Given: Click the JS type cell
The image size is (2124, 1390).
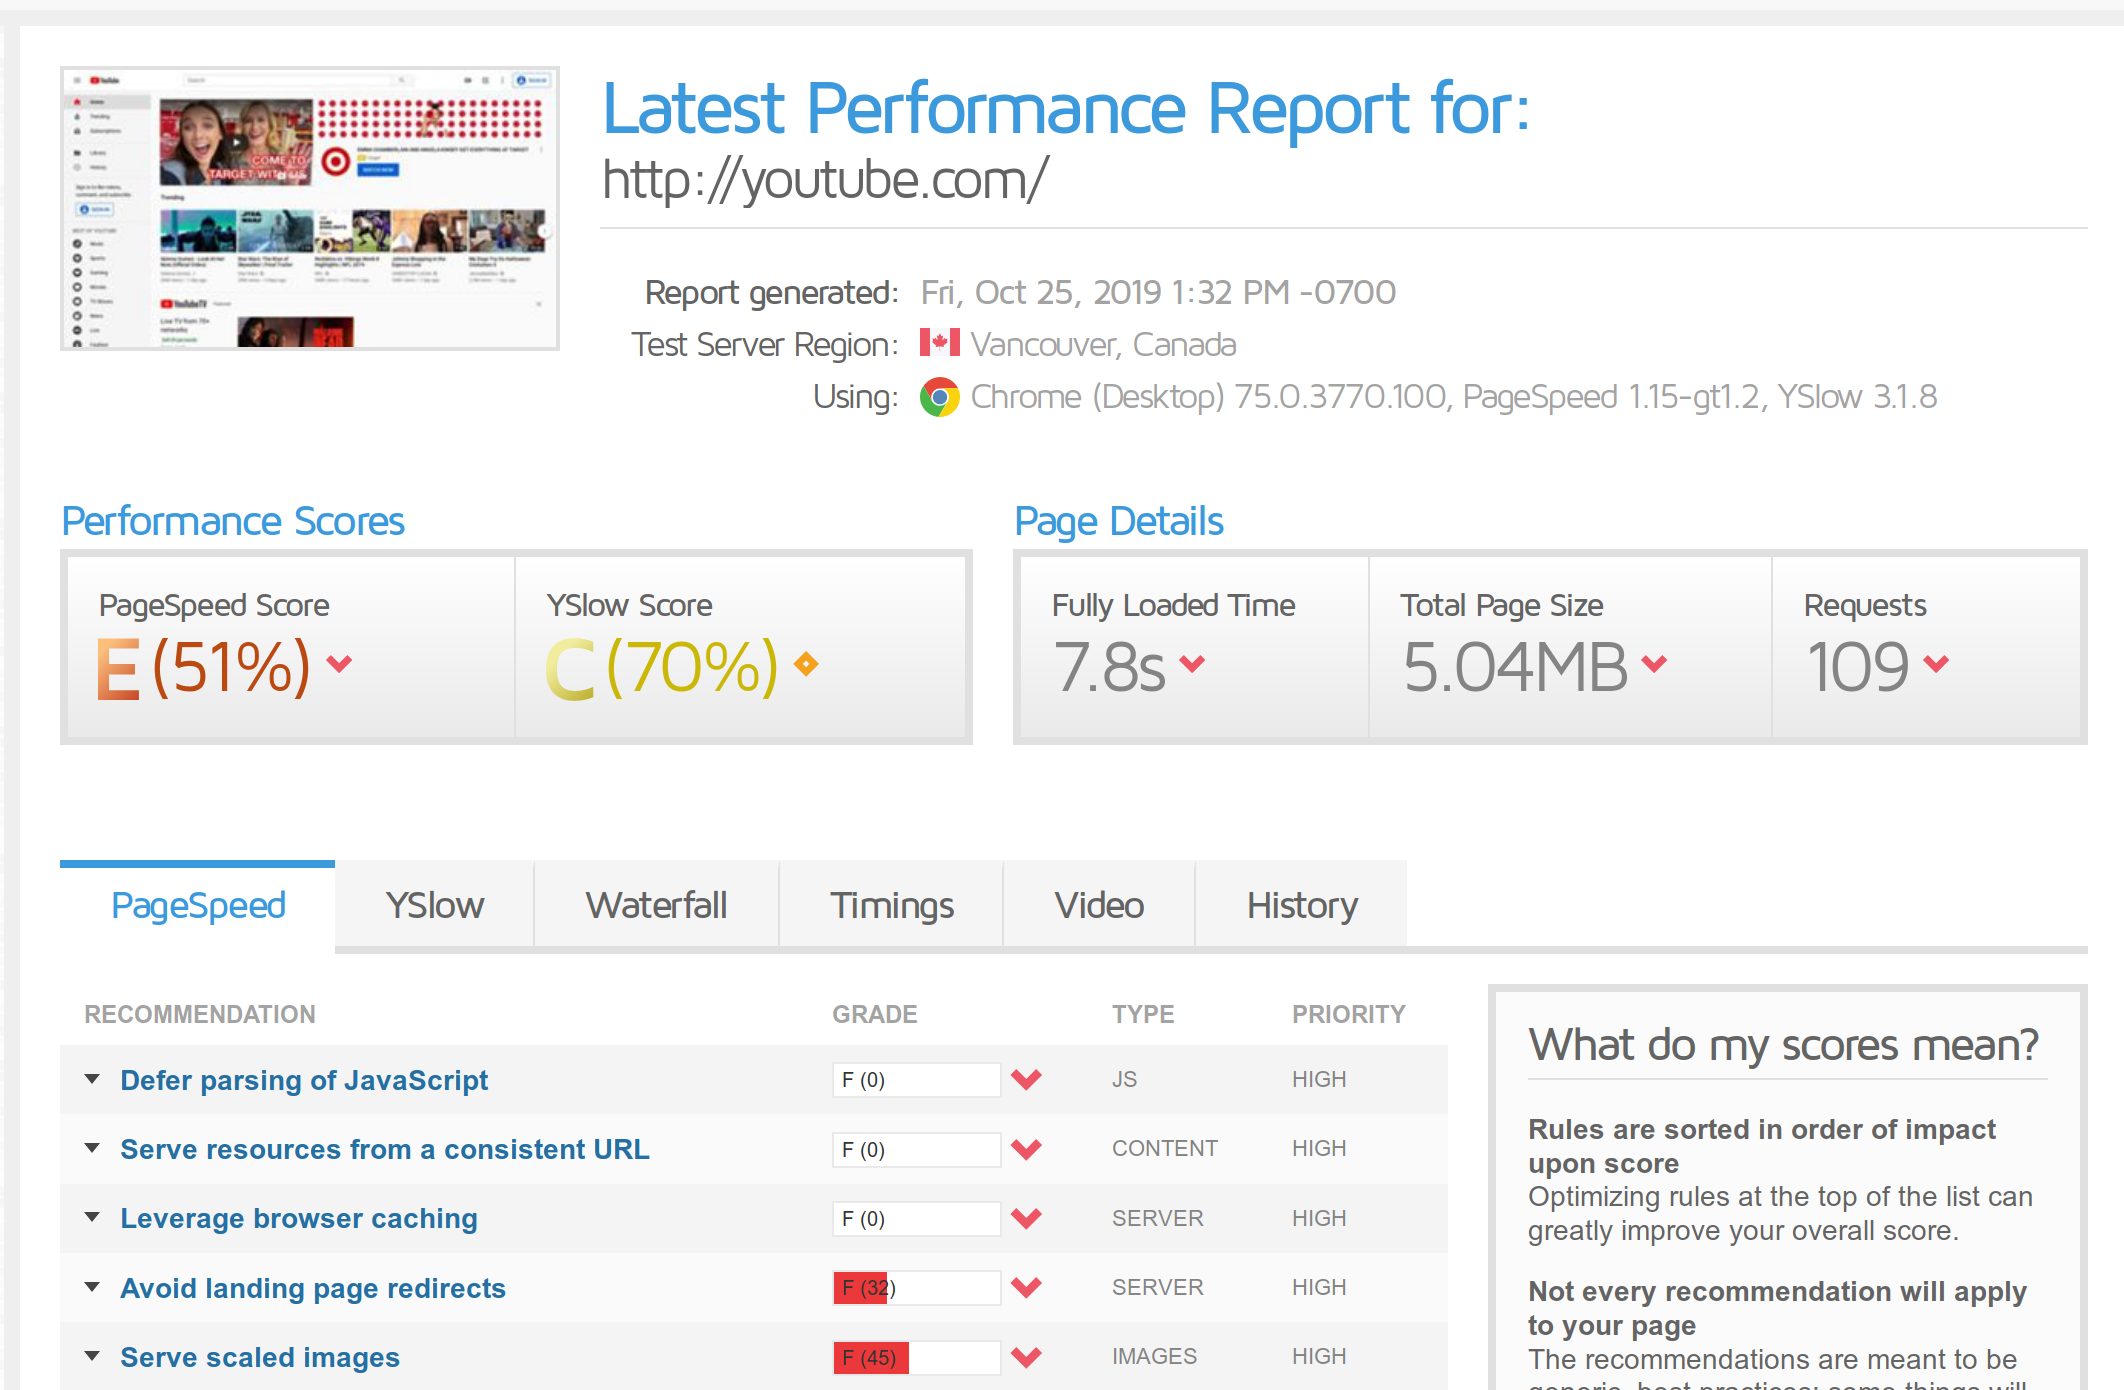Looking at the screenshot, I should pos(1124,1079).
